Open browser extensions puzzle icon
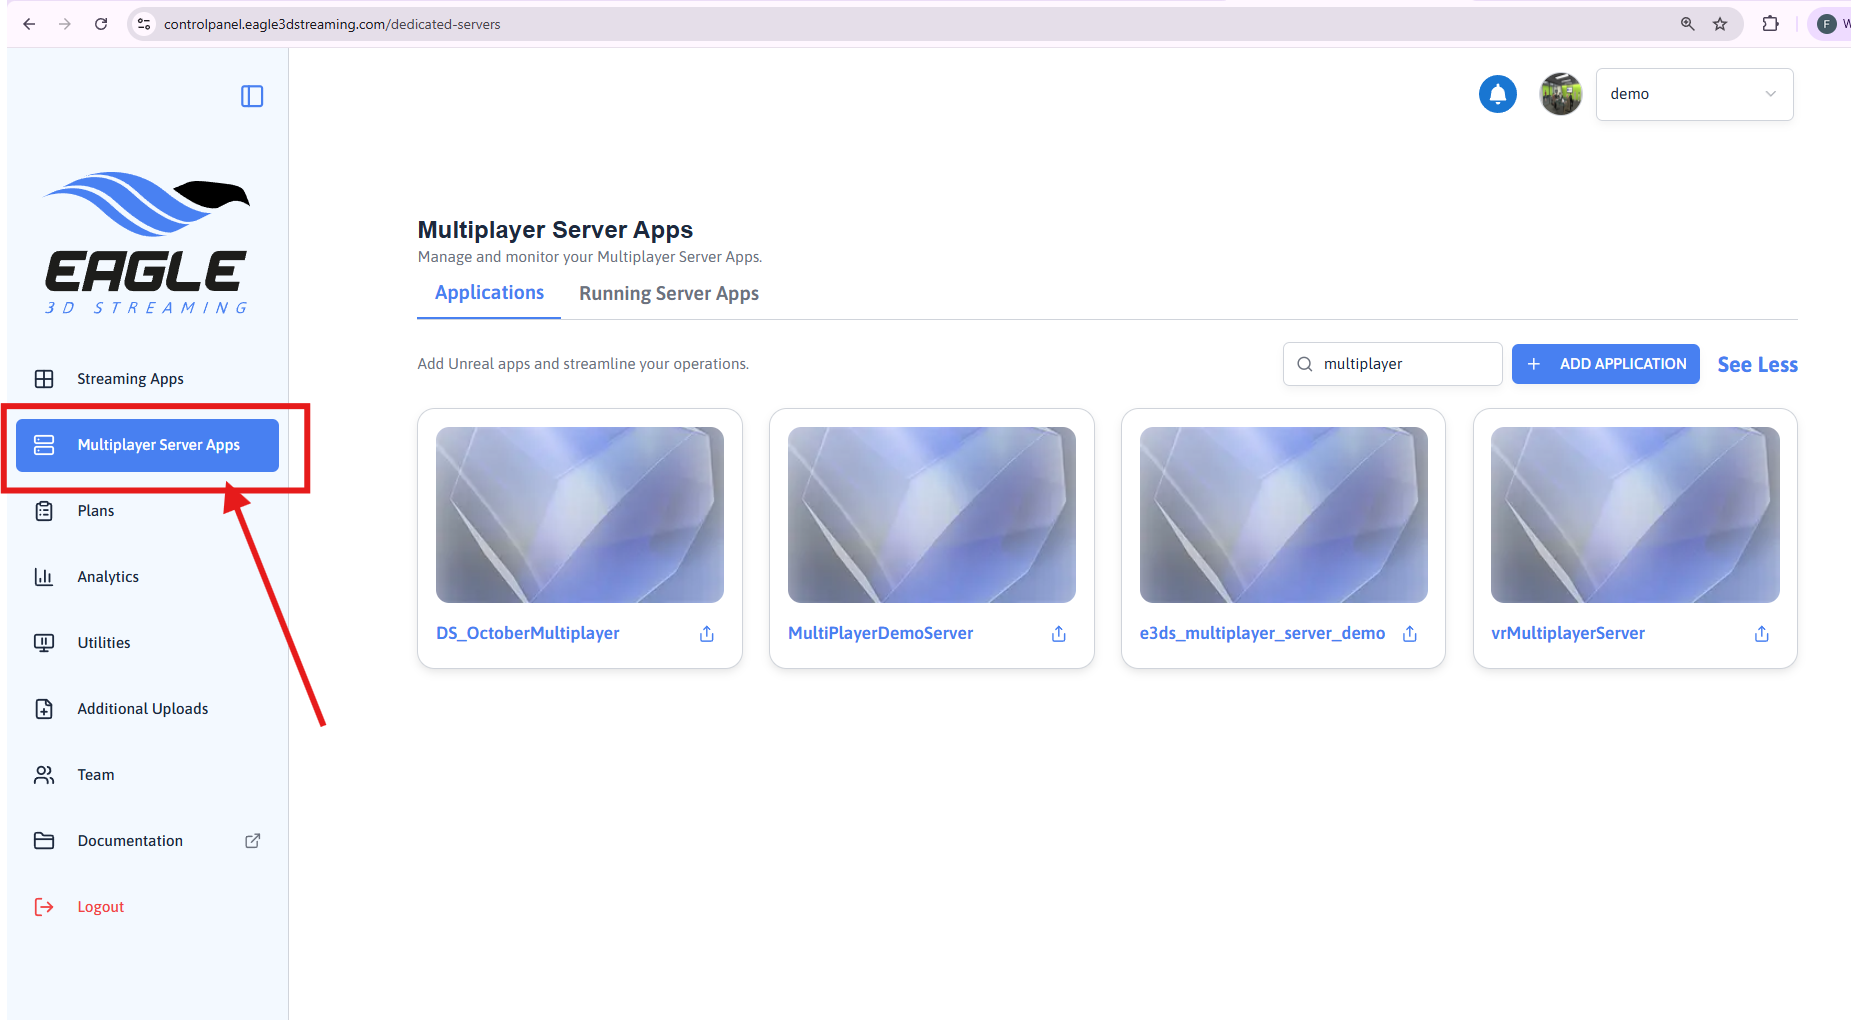This screenshot has height=1020, width=1851. click(x=1770, y=24)
